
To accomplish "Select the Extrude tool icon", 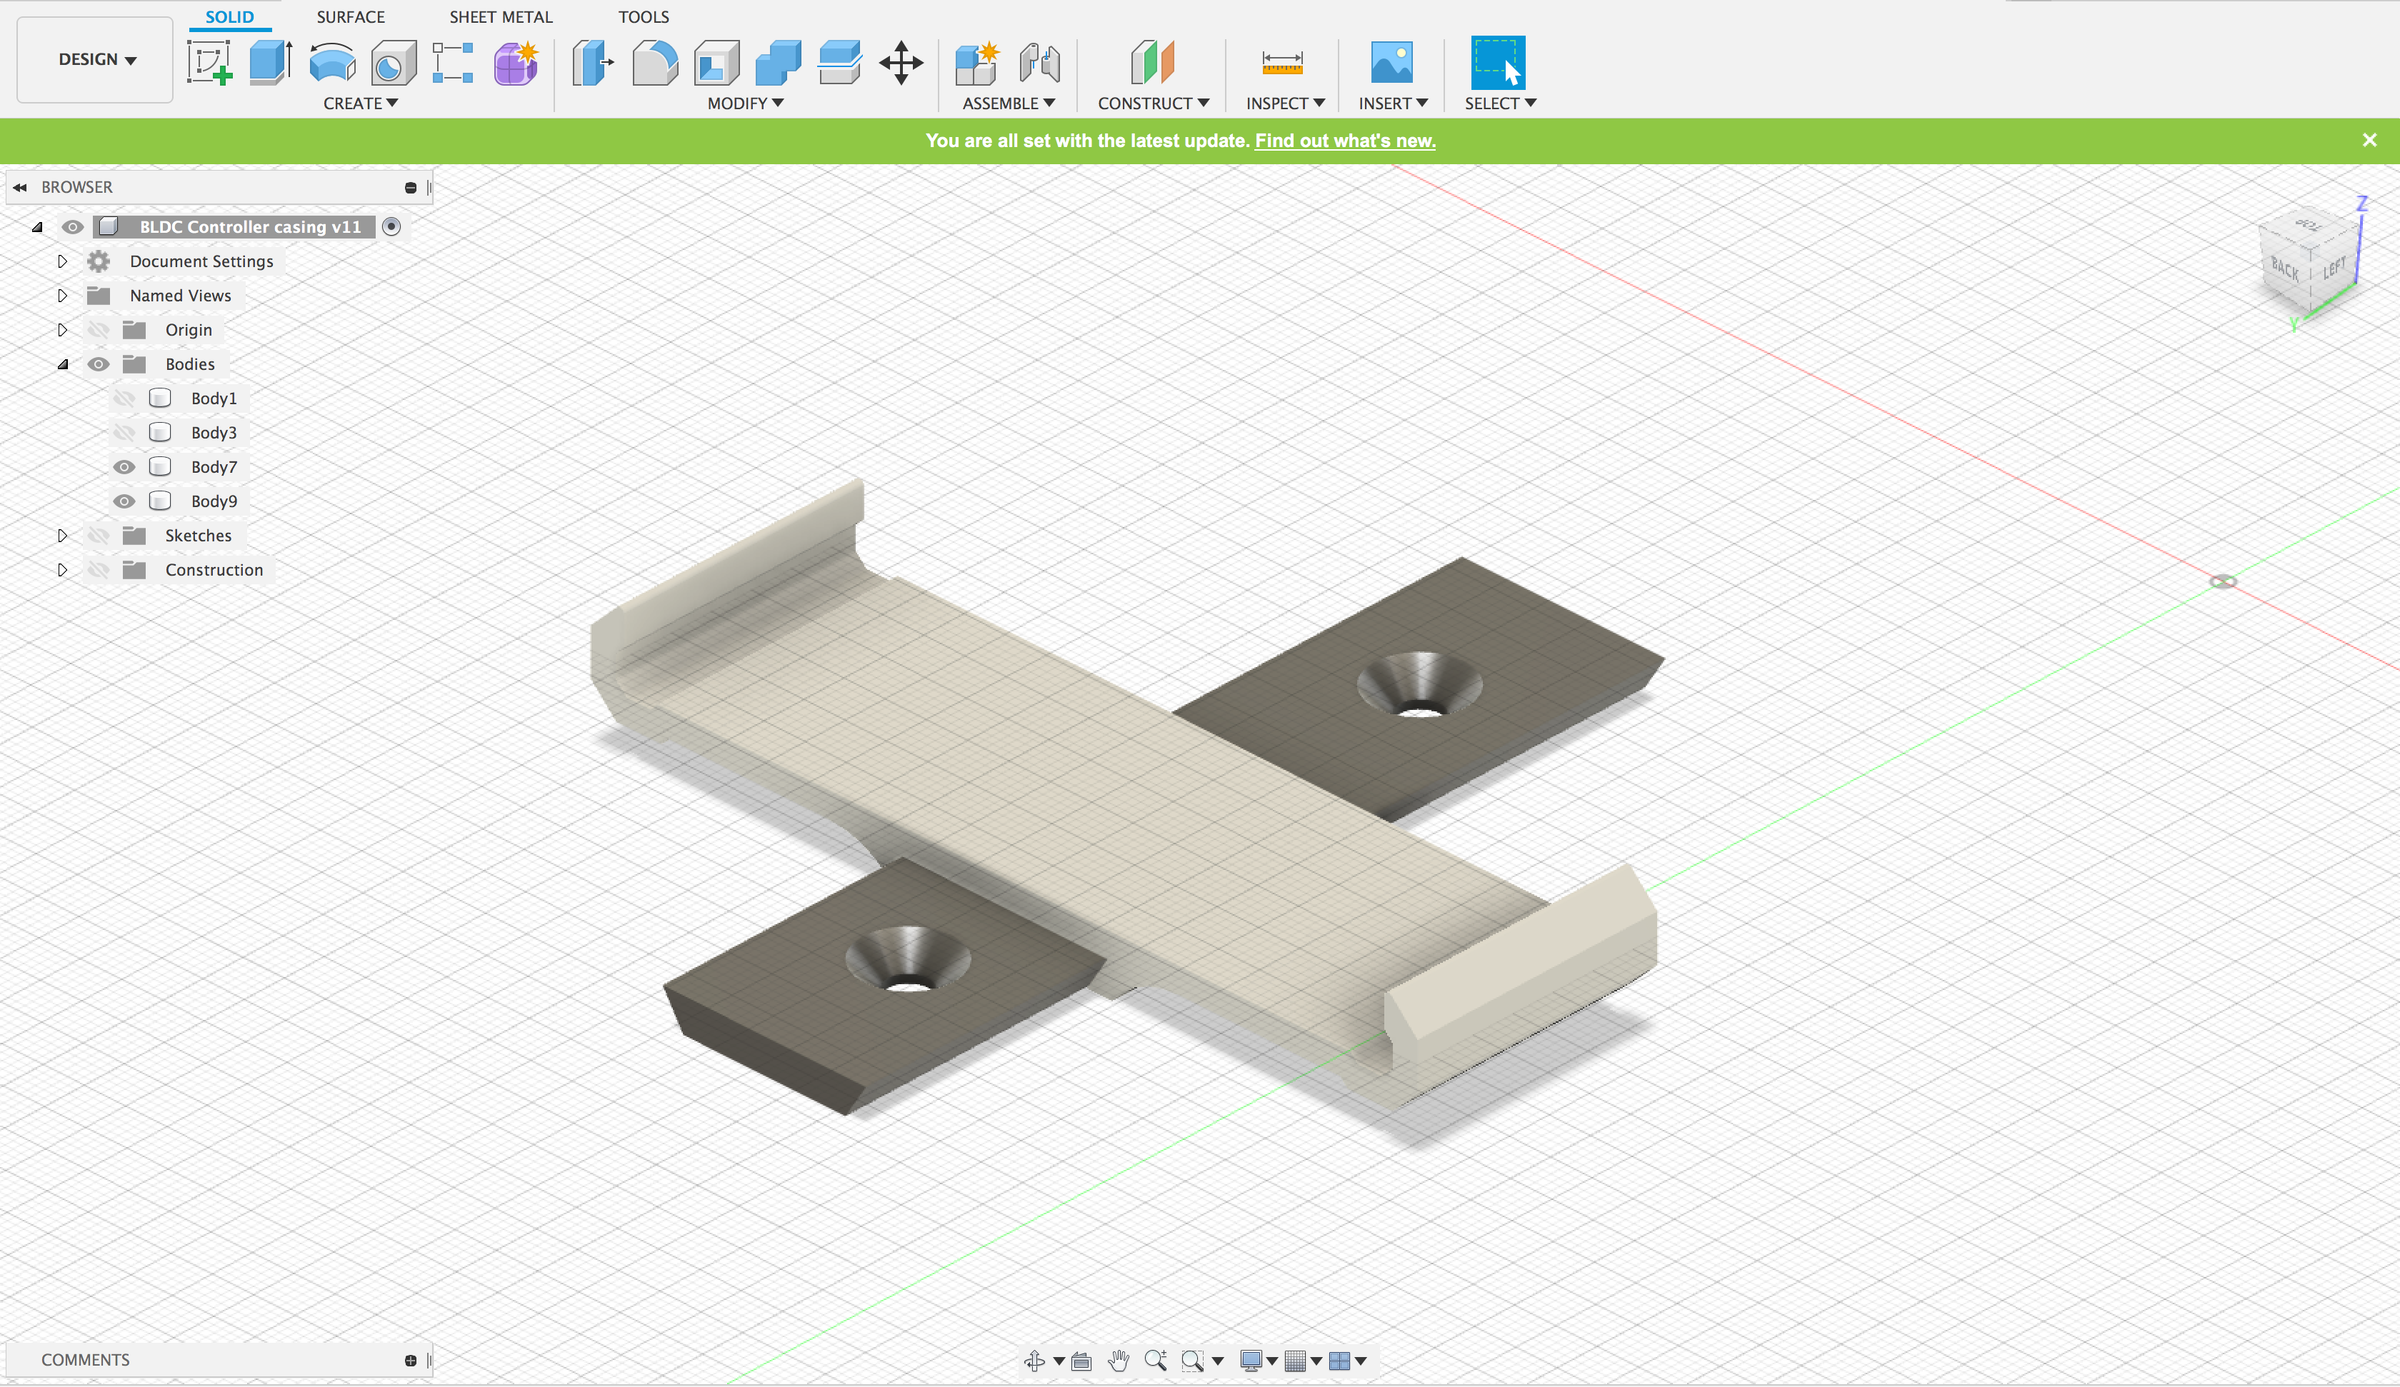I will pyautogui.click(x=270, y=63).
